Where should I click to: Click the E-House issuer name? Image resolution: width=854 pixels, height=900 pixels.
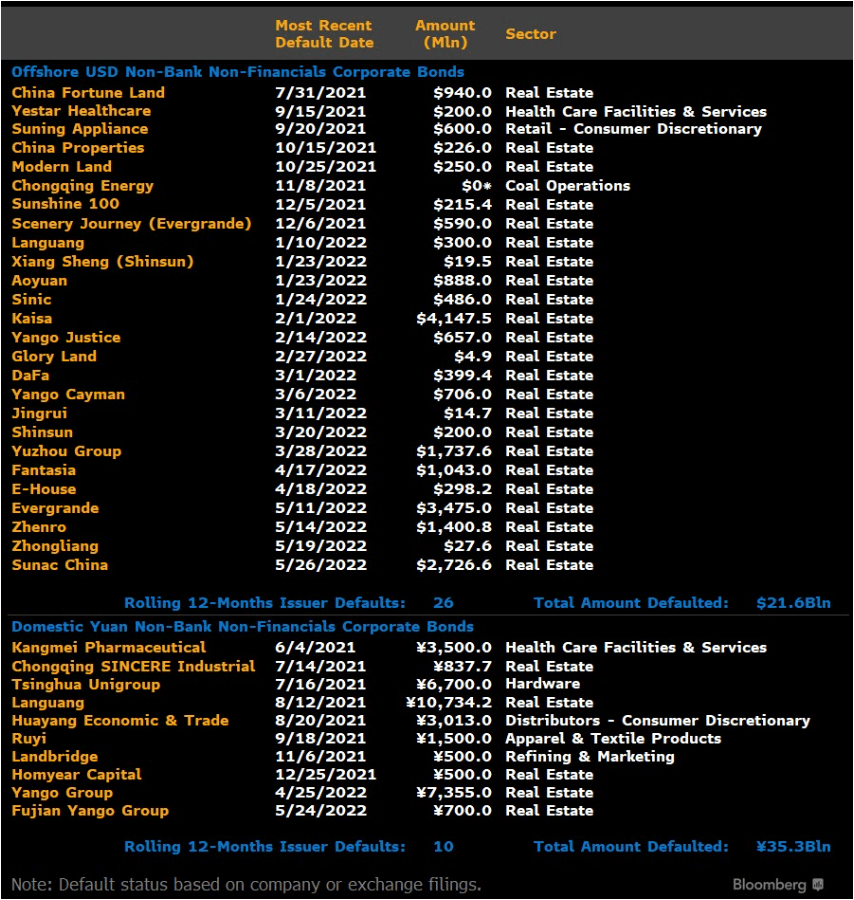click(44, 488)
